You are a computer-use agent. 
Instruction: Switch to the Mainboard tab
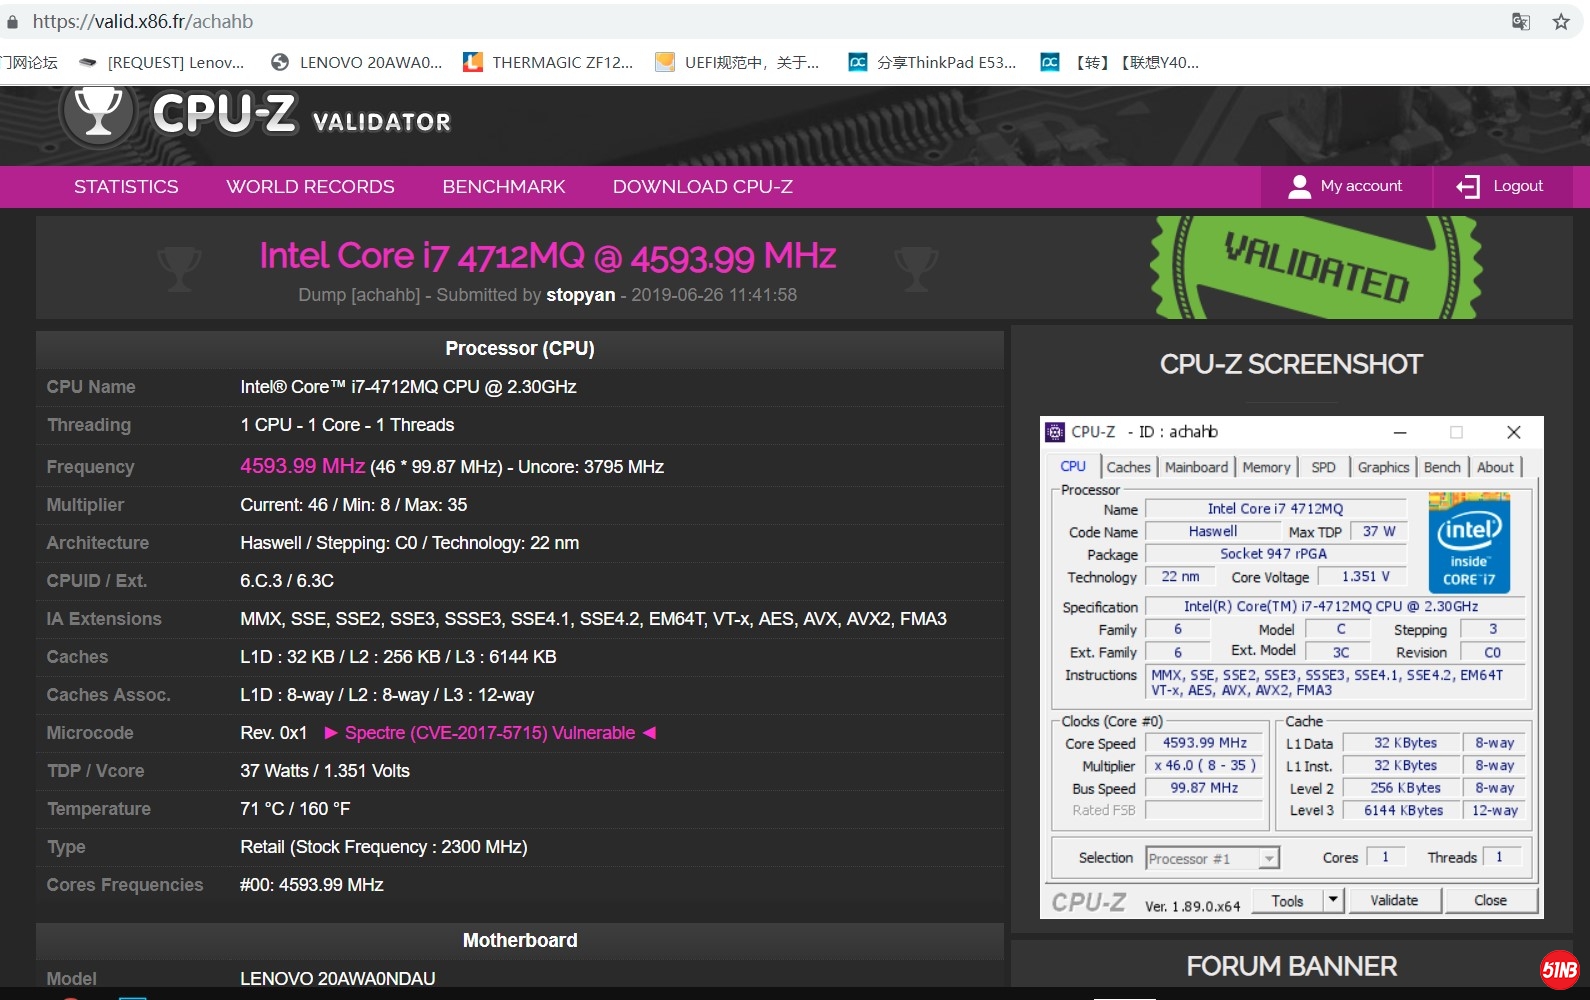point(1196,467)
